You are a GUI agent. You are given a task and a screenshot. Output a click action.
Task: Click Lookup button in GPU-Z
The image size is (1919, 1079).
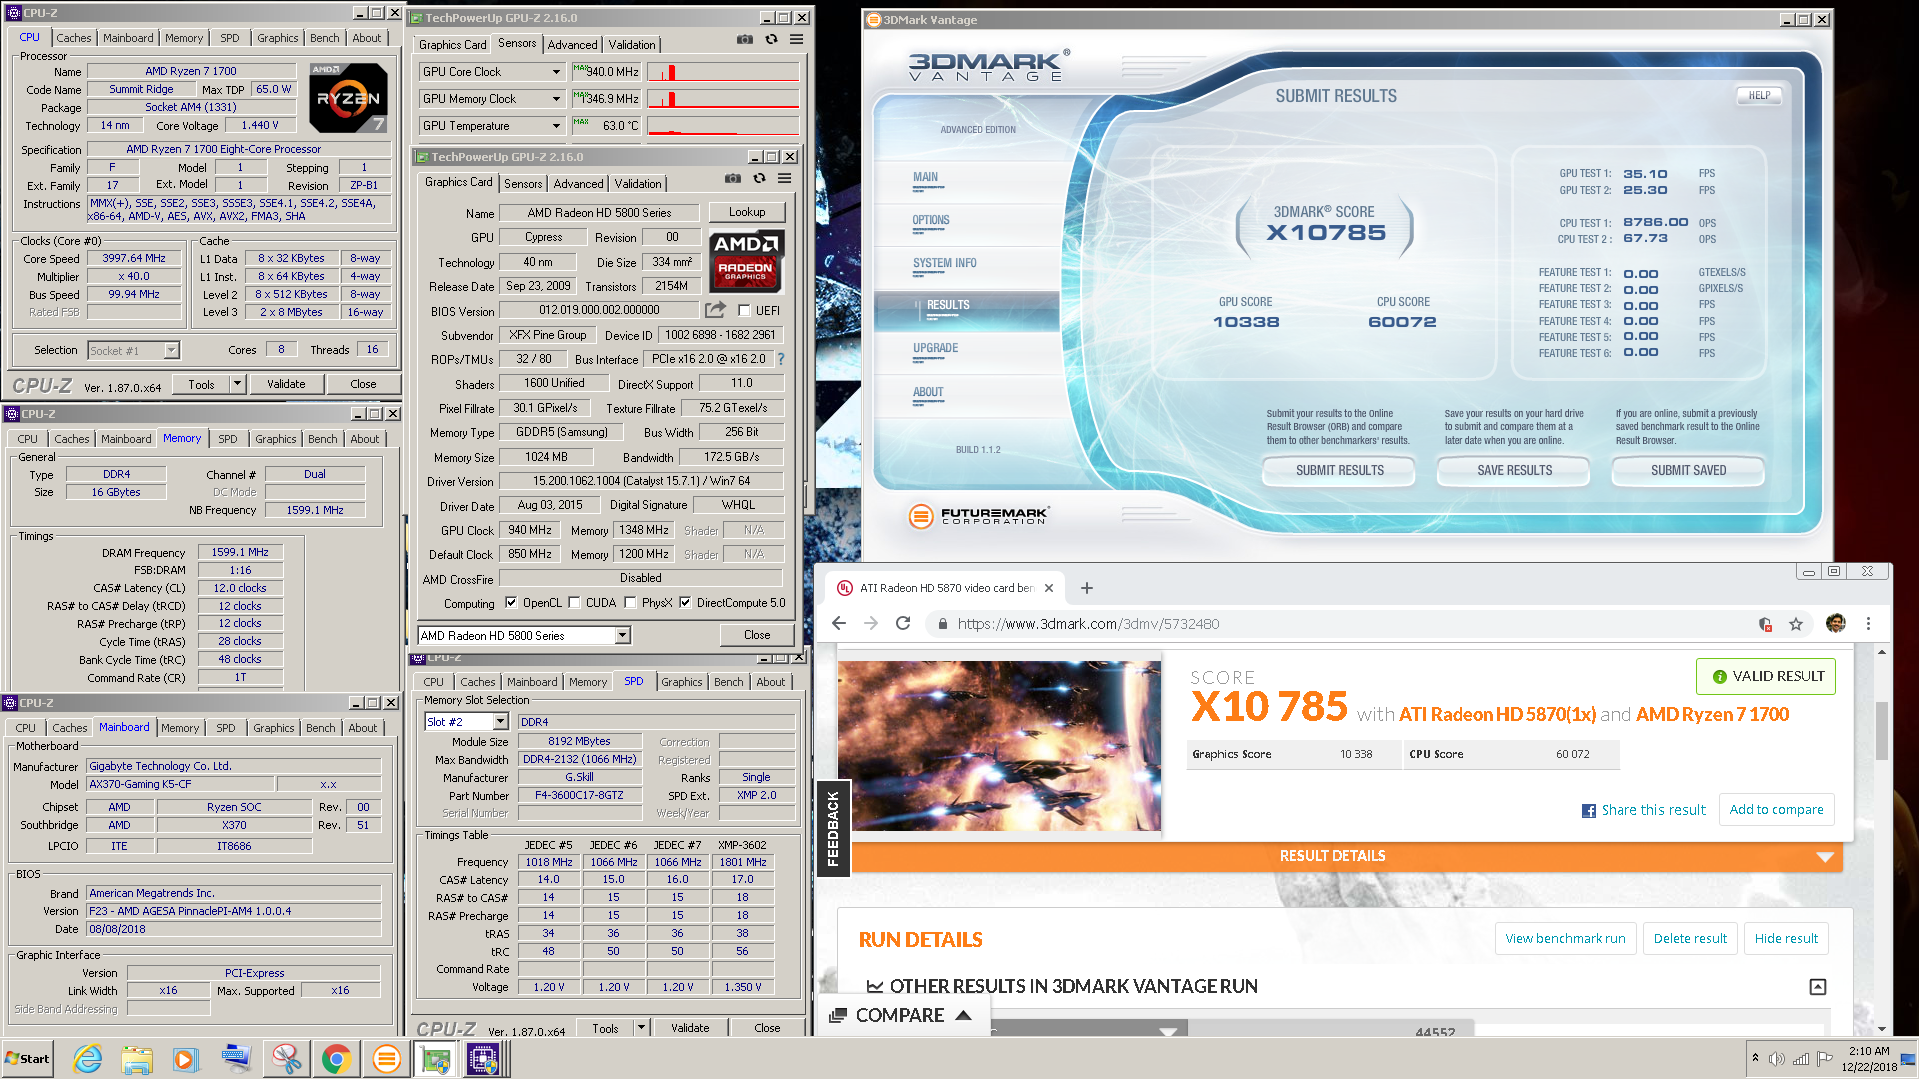pos(747,213)
